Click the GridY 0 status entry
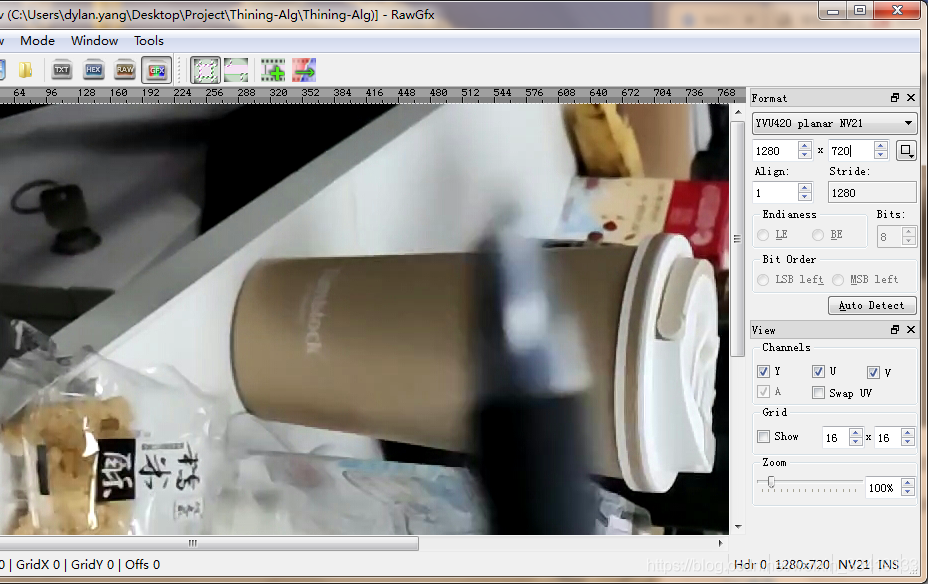This screenshot has height=584, width=928. click(92, 564)
